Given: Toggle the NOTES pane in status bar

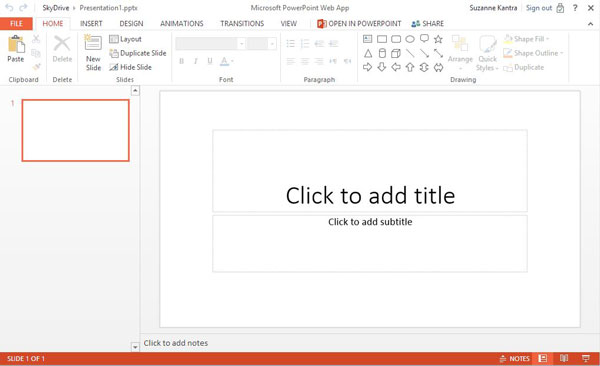Looking at the screenshot, I should pyautogui.click(x=515, y=359).
